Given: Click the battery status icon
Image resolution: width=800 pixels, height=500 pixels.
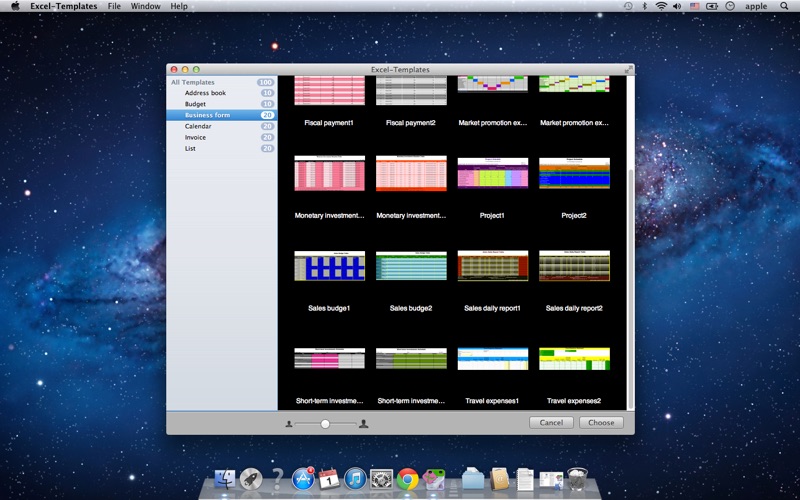Looking at the screenshot, I should [712, 6].
